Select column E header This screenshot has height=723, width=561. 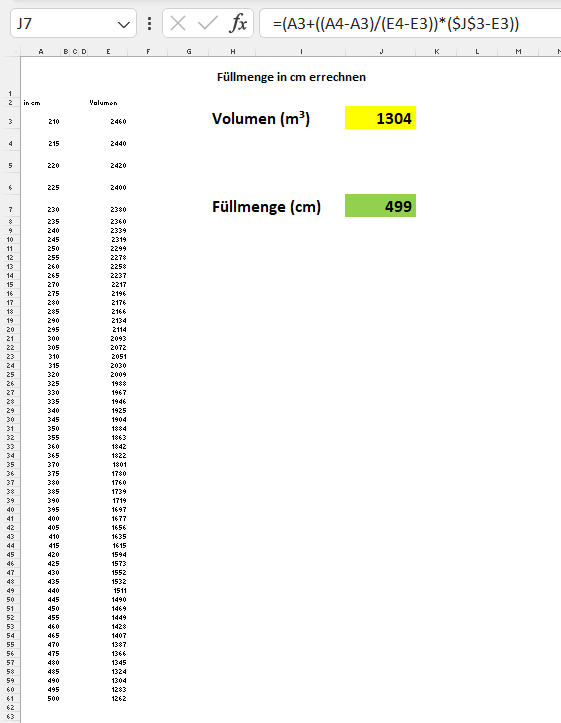(x=108, y=52)
